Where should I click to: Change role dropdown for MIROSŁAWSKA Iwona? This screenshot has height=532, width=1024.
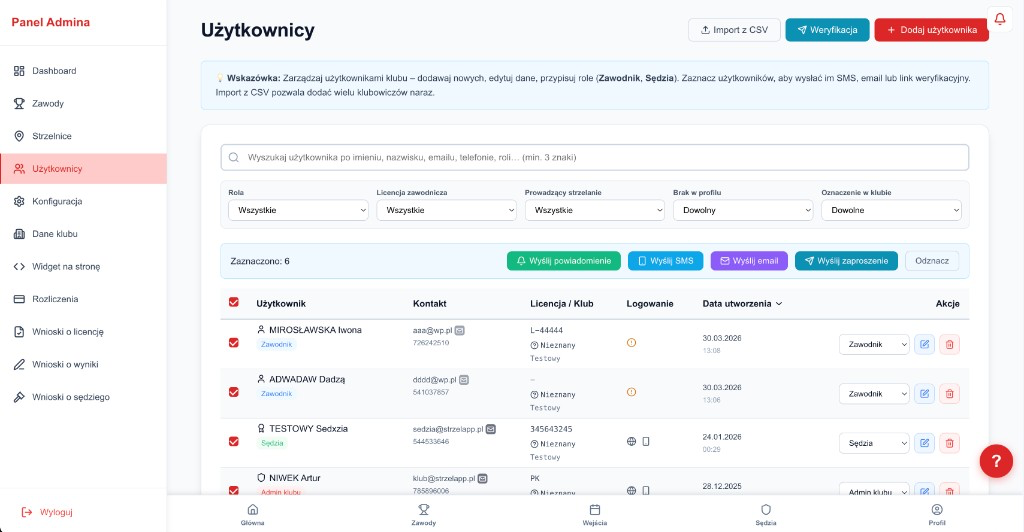(874, 344)
